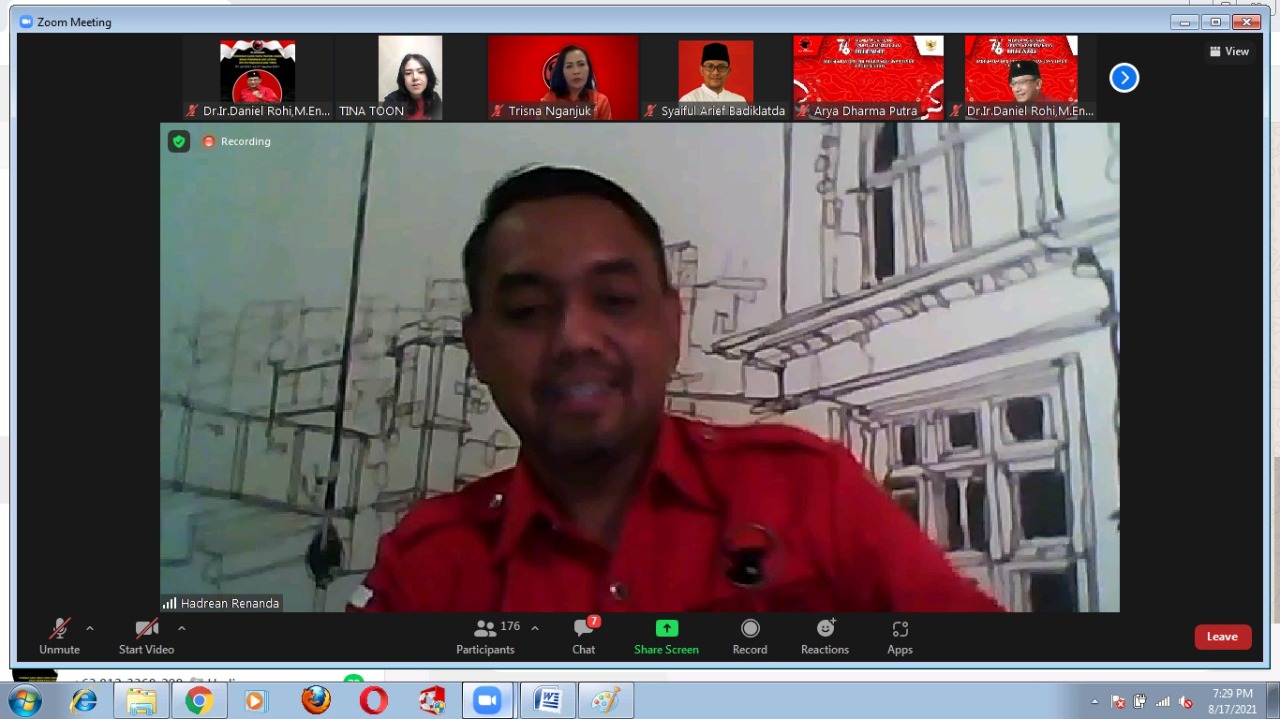The height and width of the screenshot is (719, 1280).
Task: Select Trisna Nganjuk participant thumbnail
Action: point(563,78)
